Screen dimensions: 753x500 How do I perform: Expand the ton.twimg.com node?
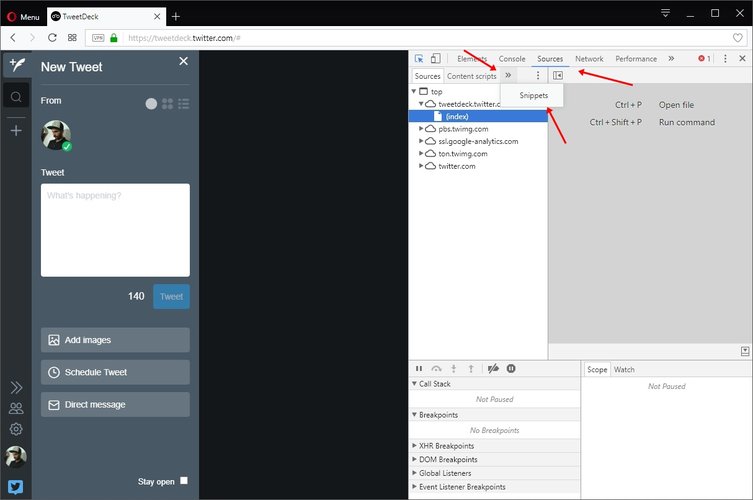[421, 154]
